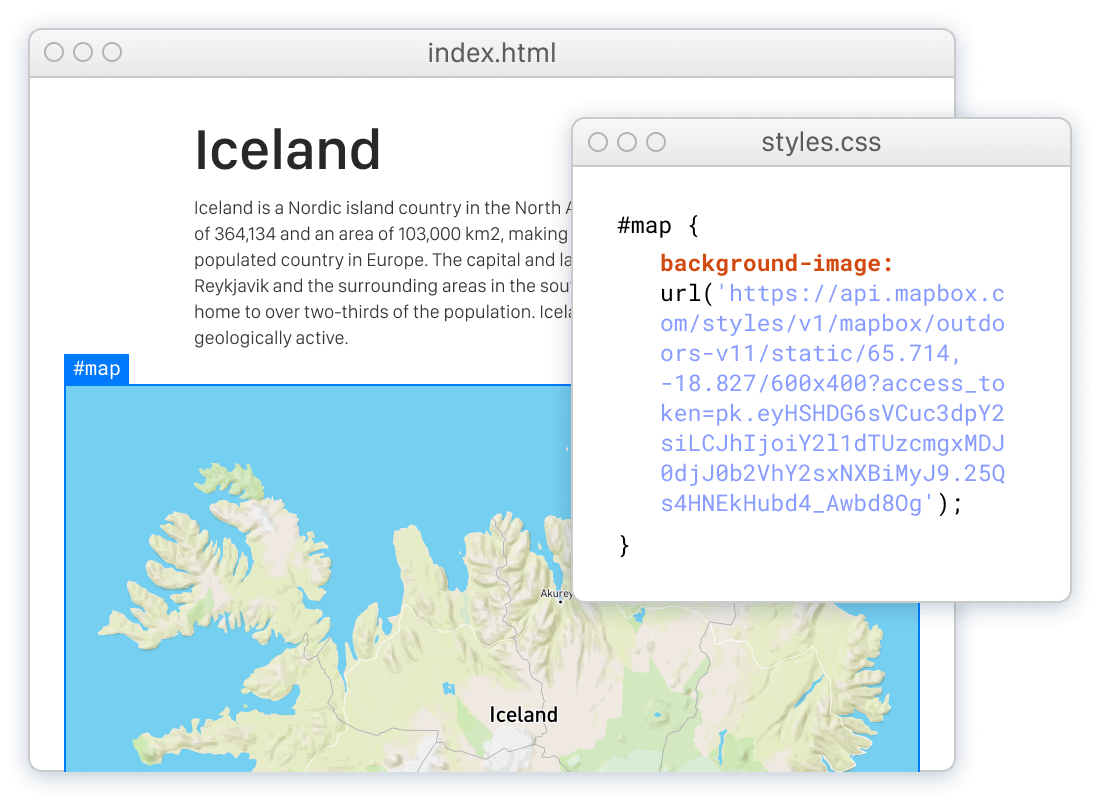This screenshot has width=1100, height=800.
Task: Click the yellow minimize icon on index.html window
Action: coord(83,52)
